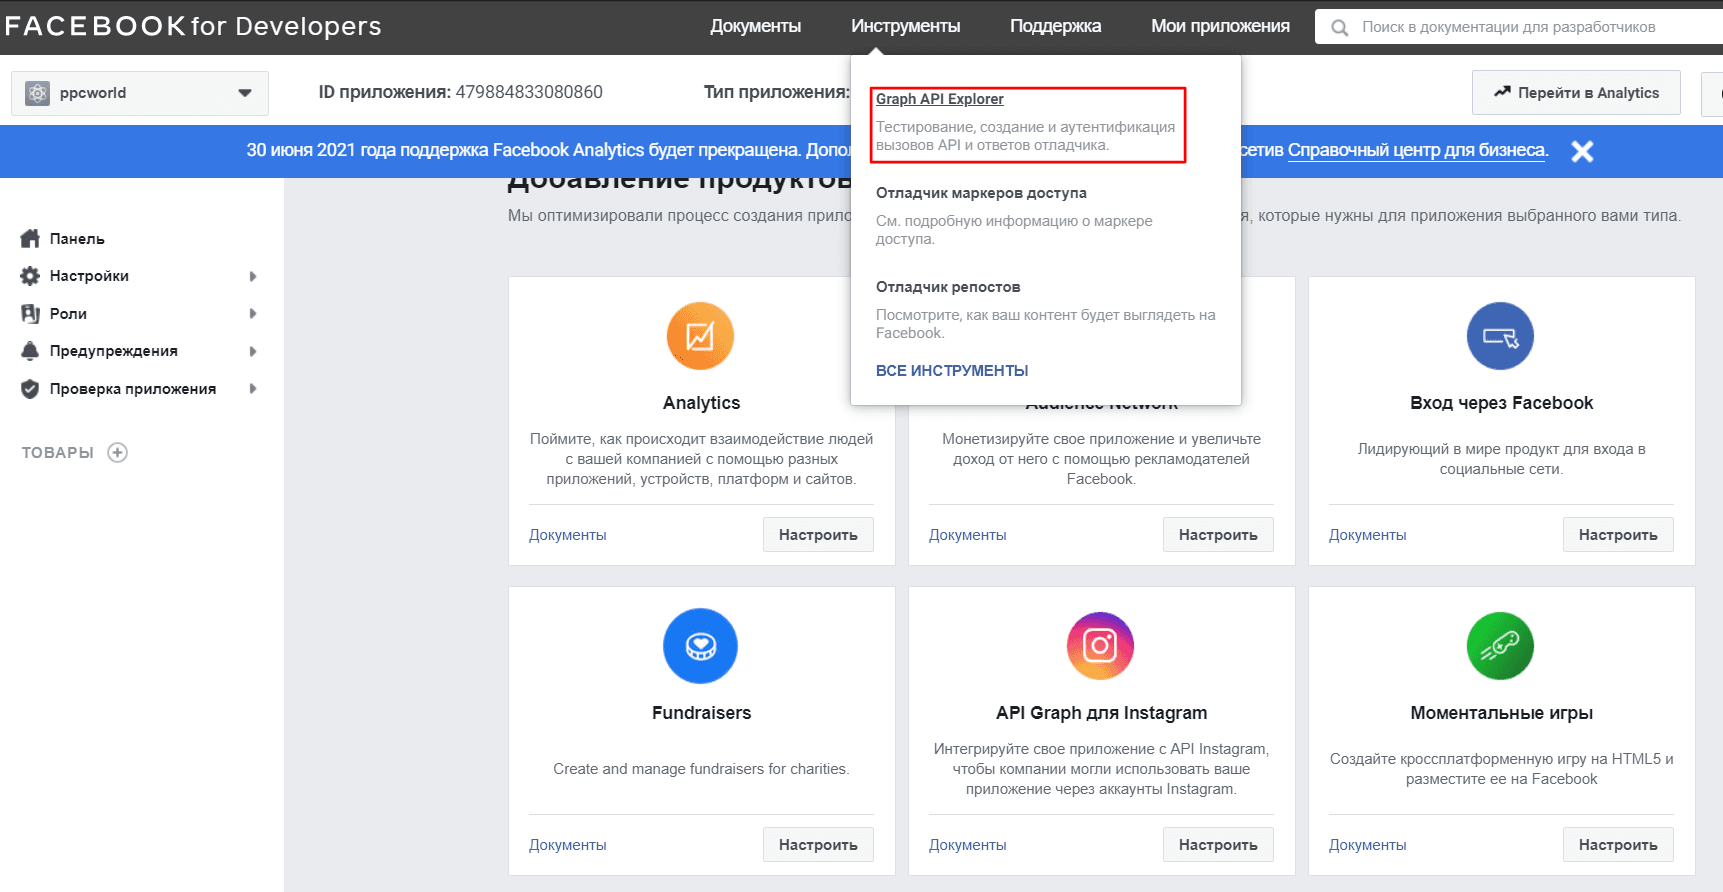Image resolution: width=1723 pixels, height=892 pixels.
Task: Click Настроить on the Fundraisers card
Action: [x=818, y=845]
